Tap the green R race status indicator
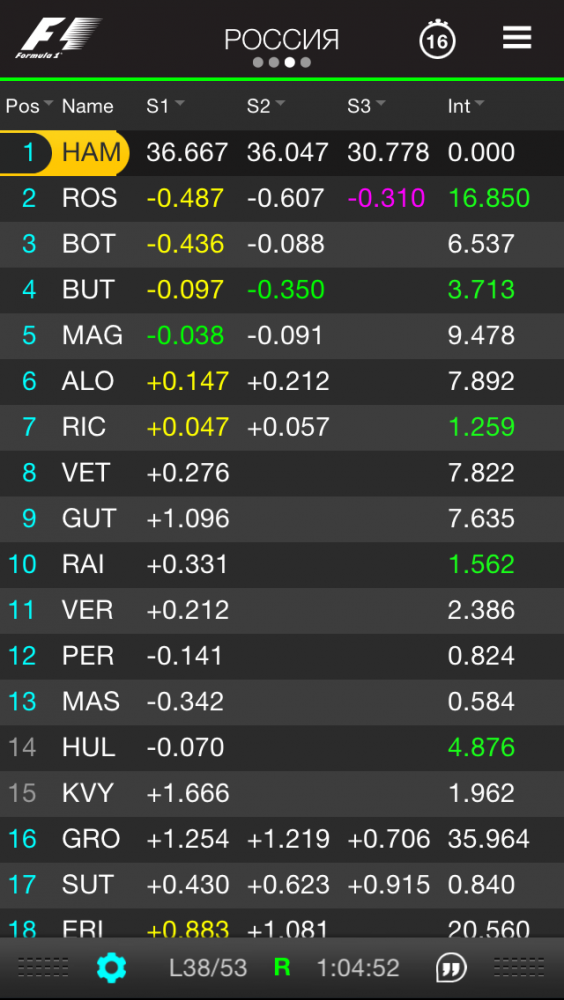The image size is (564, 1000). tap(281, 967)
